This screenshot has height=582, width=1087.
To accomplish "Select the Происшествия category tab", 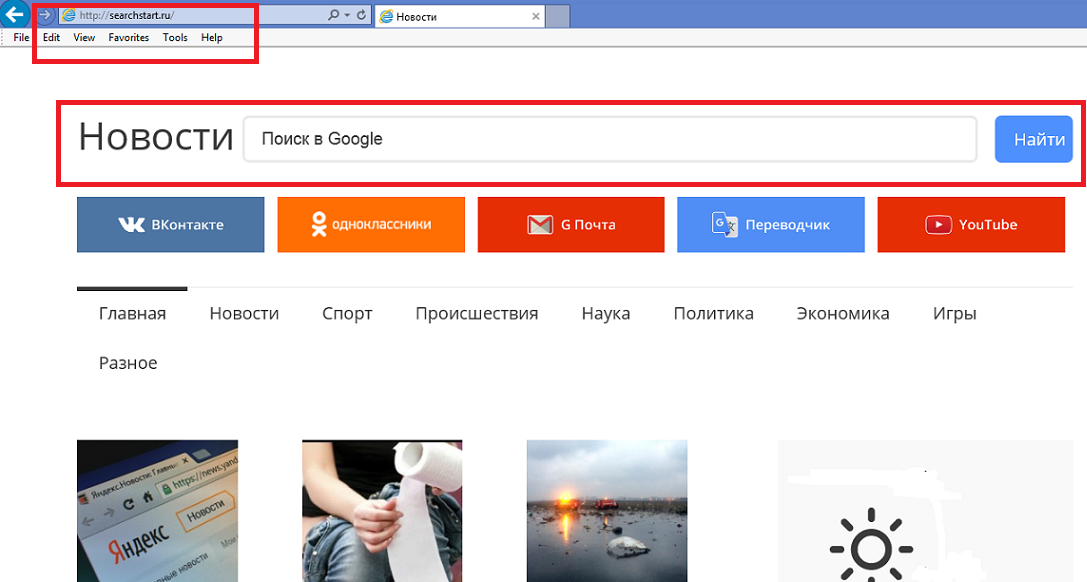I will (x=477, y=314).
